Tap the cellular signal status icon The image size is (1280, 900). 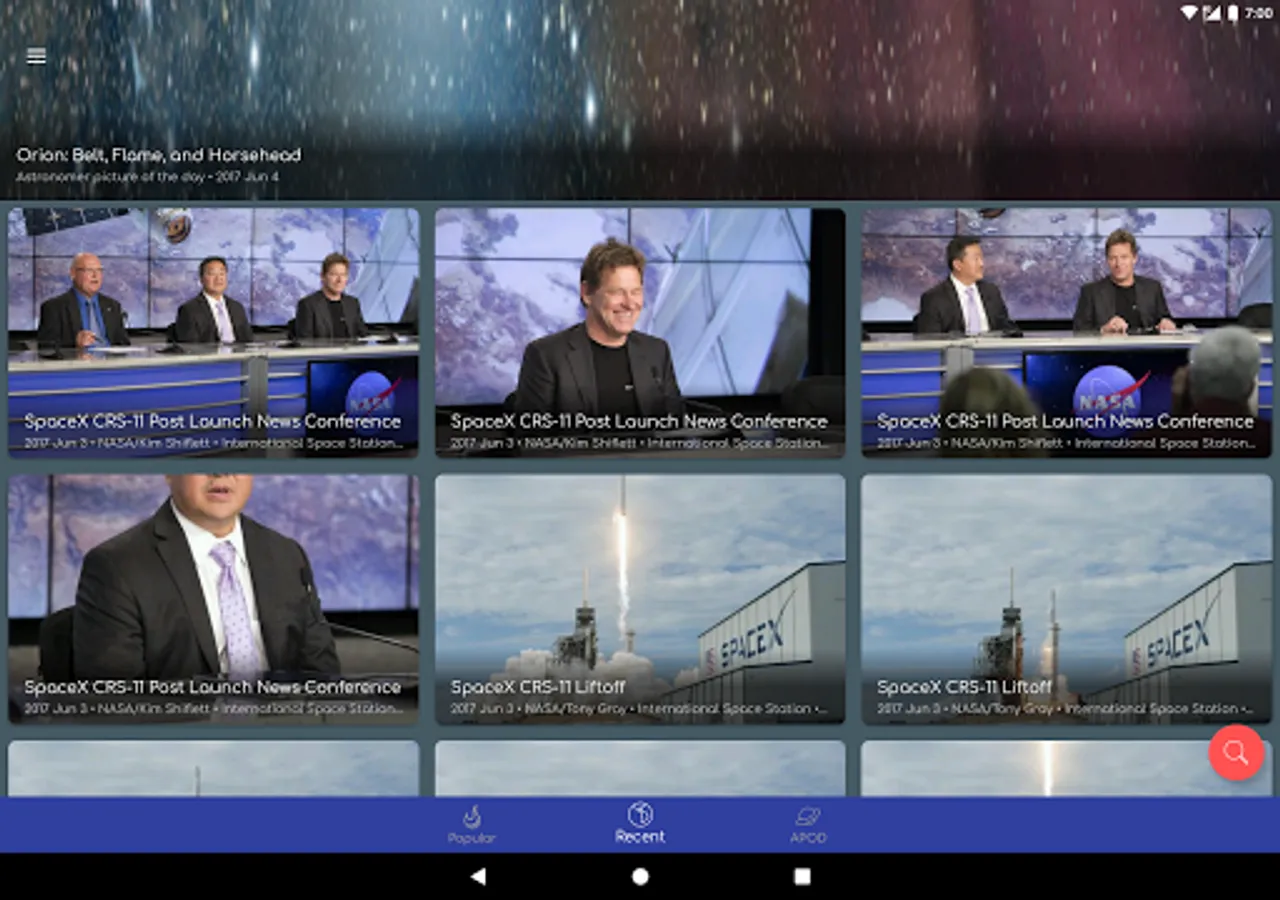pos(1212,13)
